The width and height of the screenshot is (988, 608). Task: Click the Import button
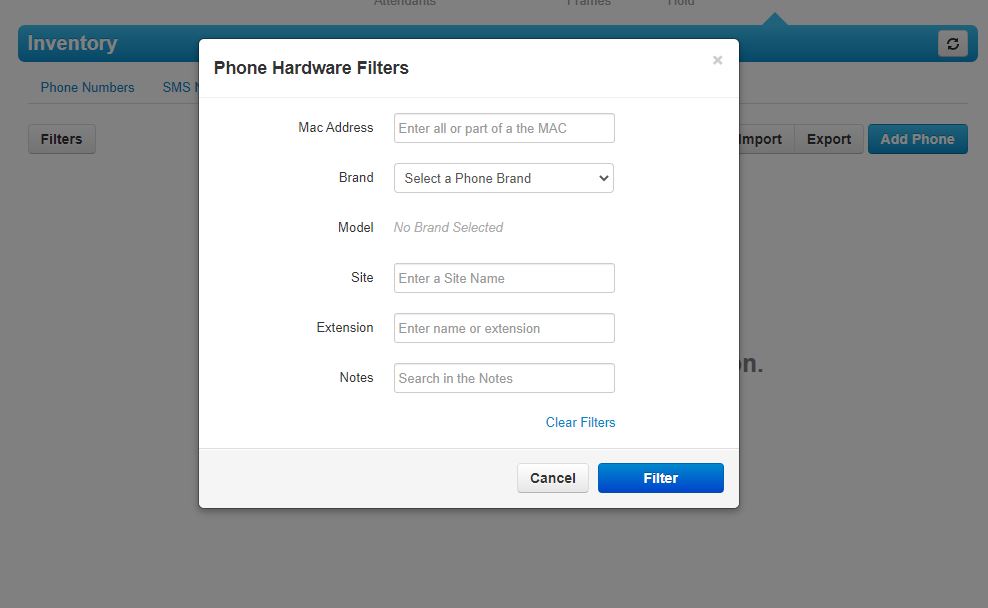click(764, 139)
